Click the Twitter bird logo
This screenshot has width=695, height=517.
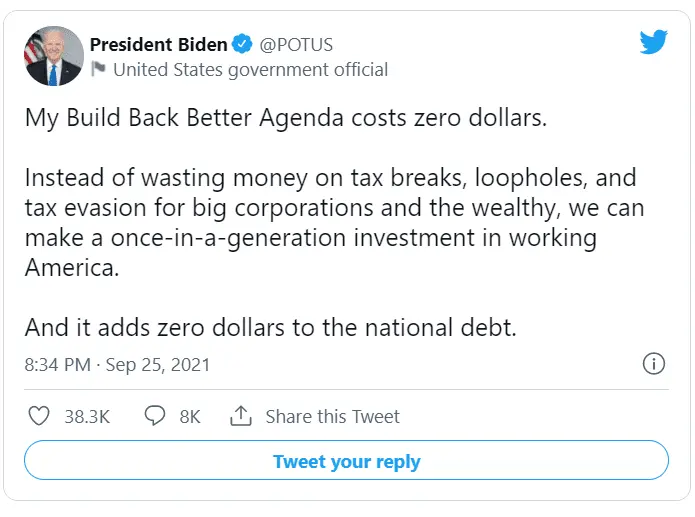(x=653, y=43)
